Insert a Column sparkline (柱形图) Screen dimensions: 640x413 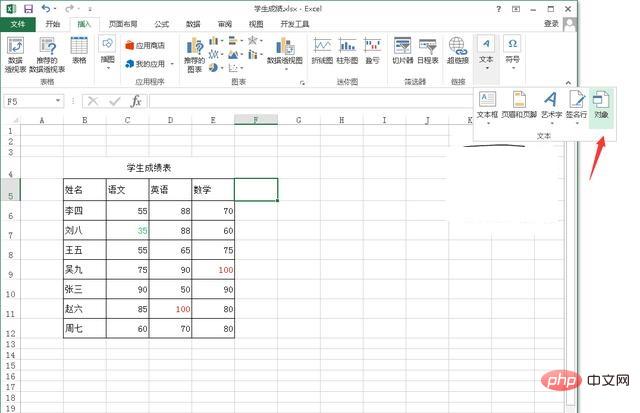point(347,51)
